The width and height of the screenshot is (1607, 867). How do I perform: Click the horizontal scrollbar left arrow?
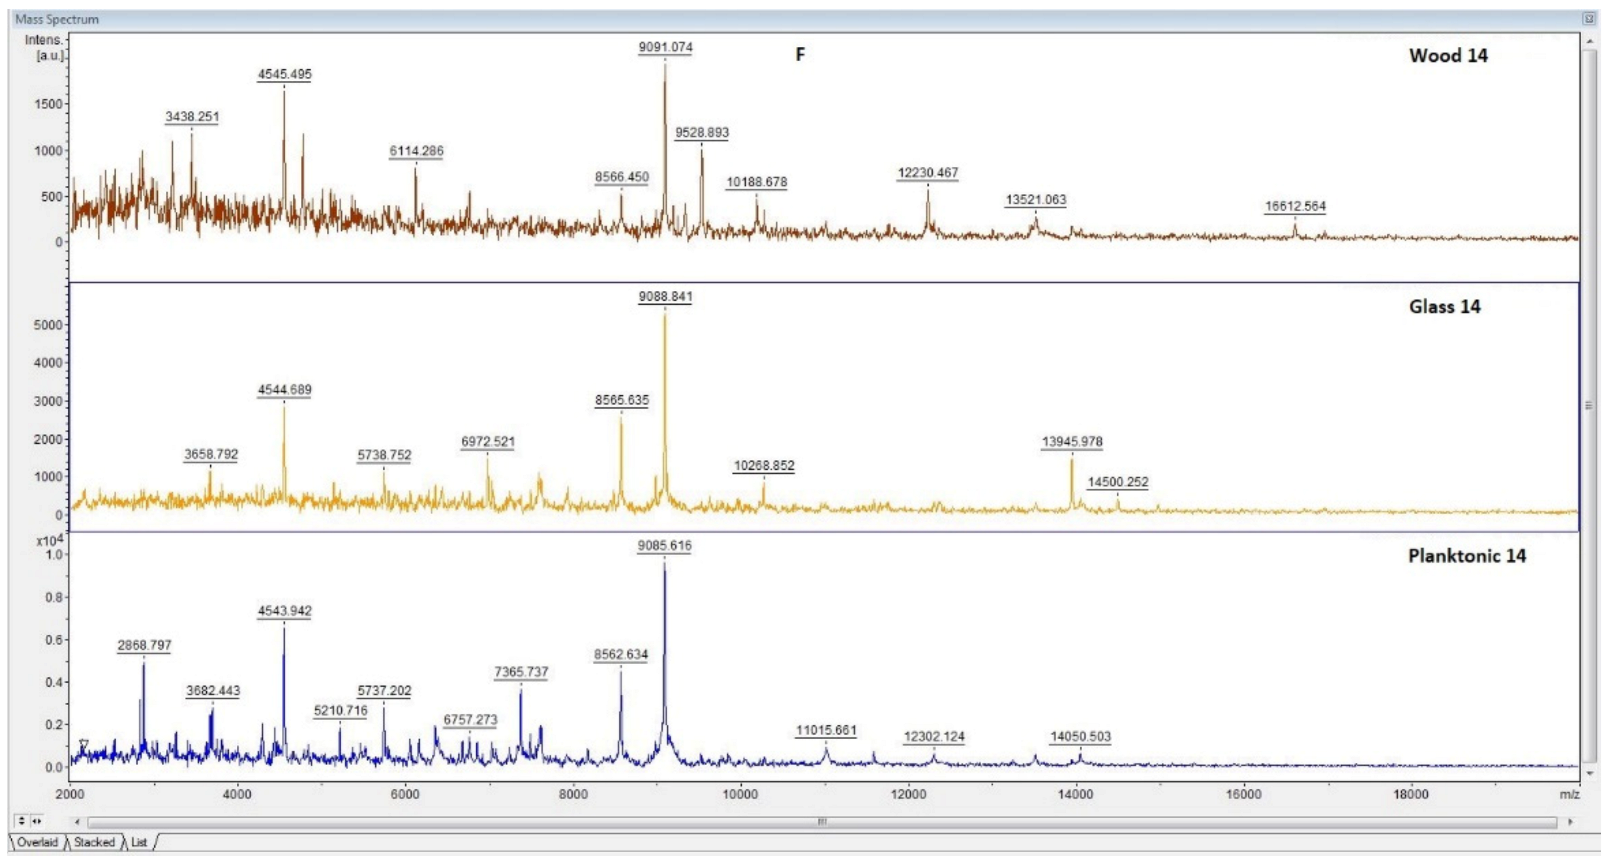77,822
